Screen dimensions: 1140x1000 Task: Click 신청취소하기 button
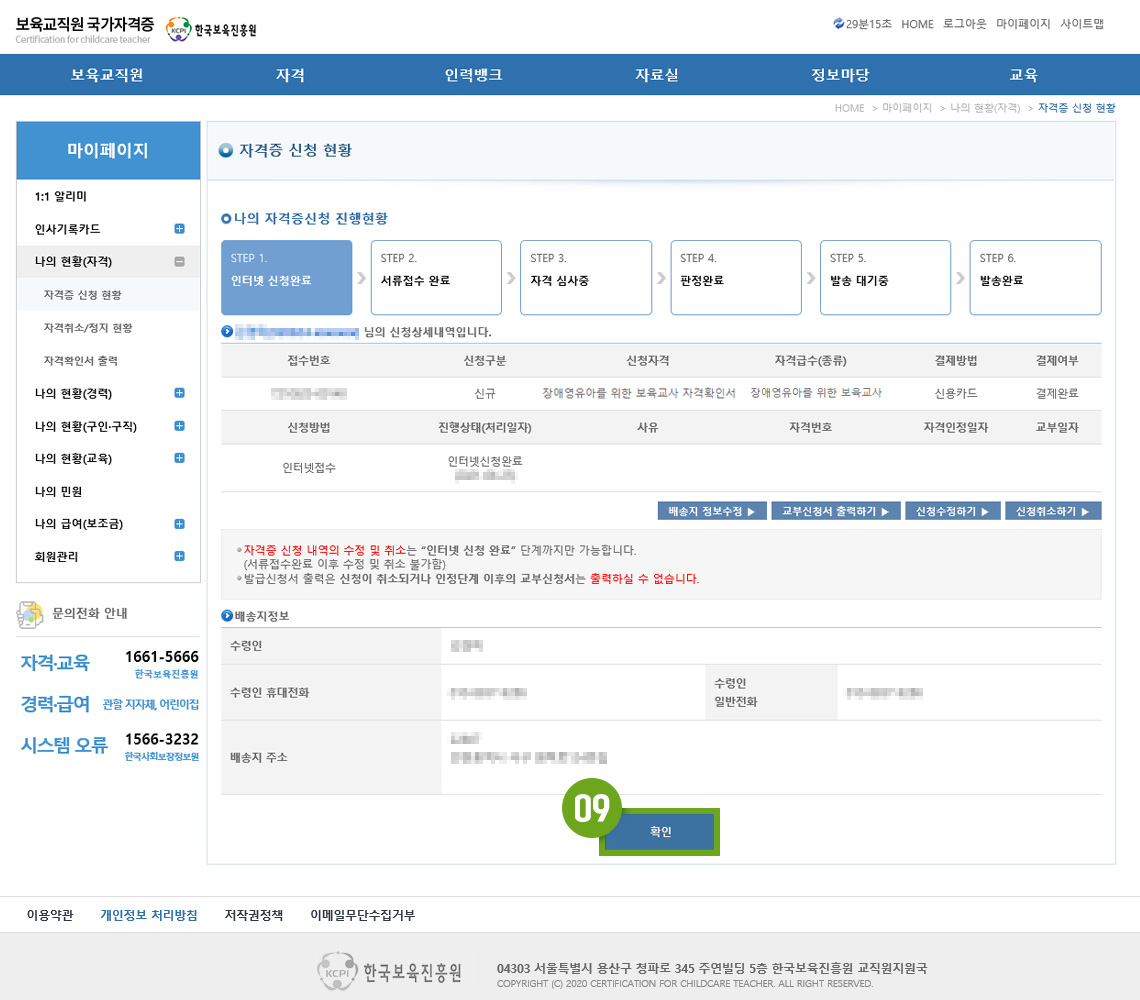[1052, 511]
